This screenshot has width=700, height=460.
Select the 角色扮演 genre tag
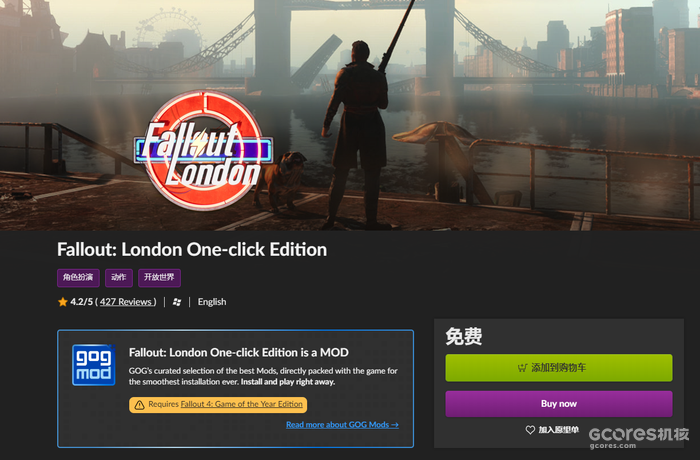[78, 278]
